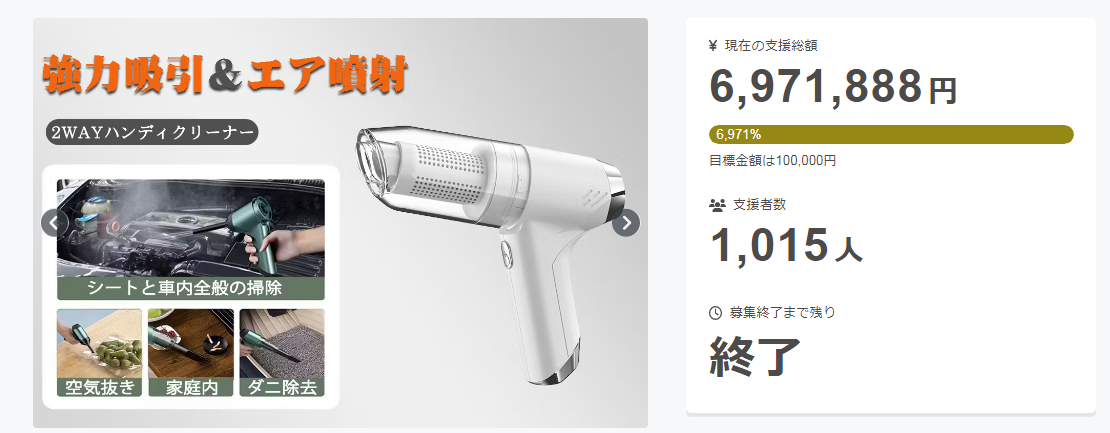The height and width of the screenshot is (433, 1110).
Task: Select the 家庭内 thumbnail image
Action: pos(190,352)
